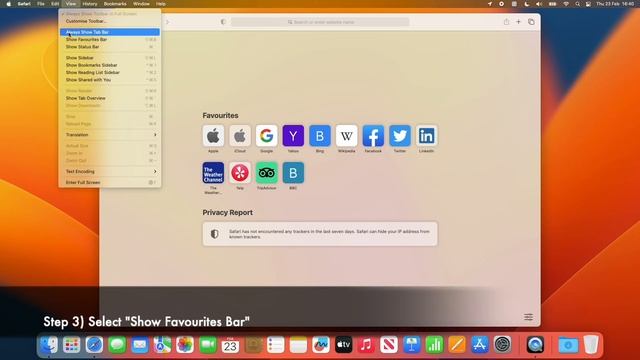Open Keynote from the Dock
The height and width of the screenshot is (360, 640).
(411, 345)
